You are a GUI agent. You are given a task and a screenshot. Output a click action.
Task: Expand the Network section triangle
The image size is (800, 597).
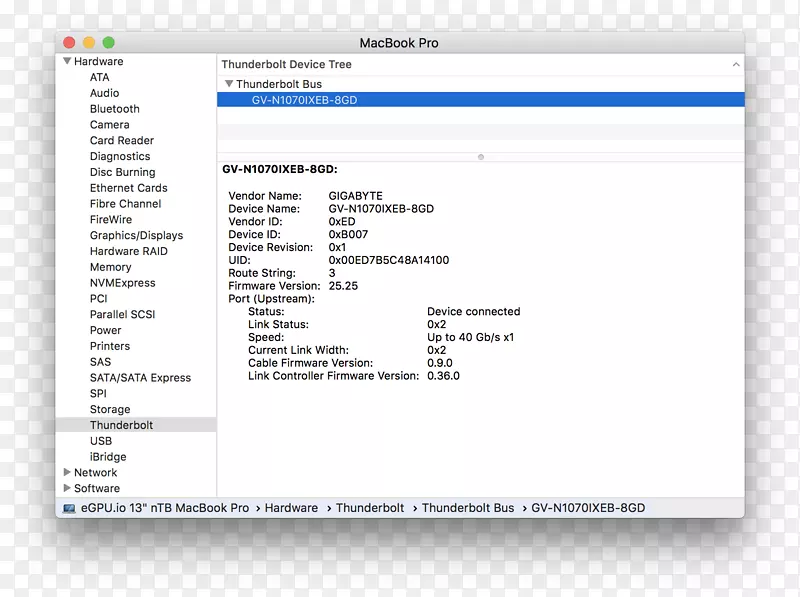pyautogui.click(x=67, y=473)
